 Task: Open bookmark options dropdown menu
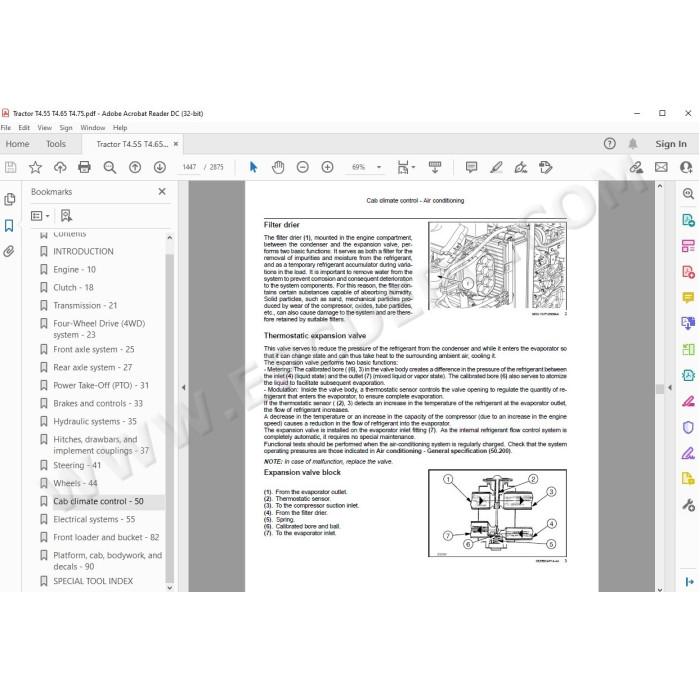(40, 216)
